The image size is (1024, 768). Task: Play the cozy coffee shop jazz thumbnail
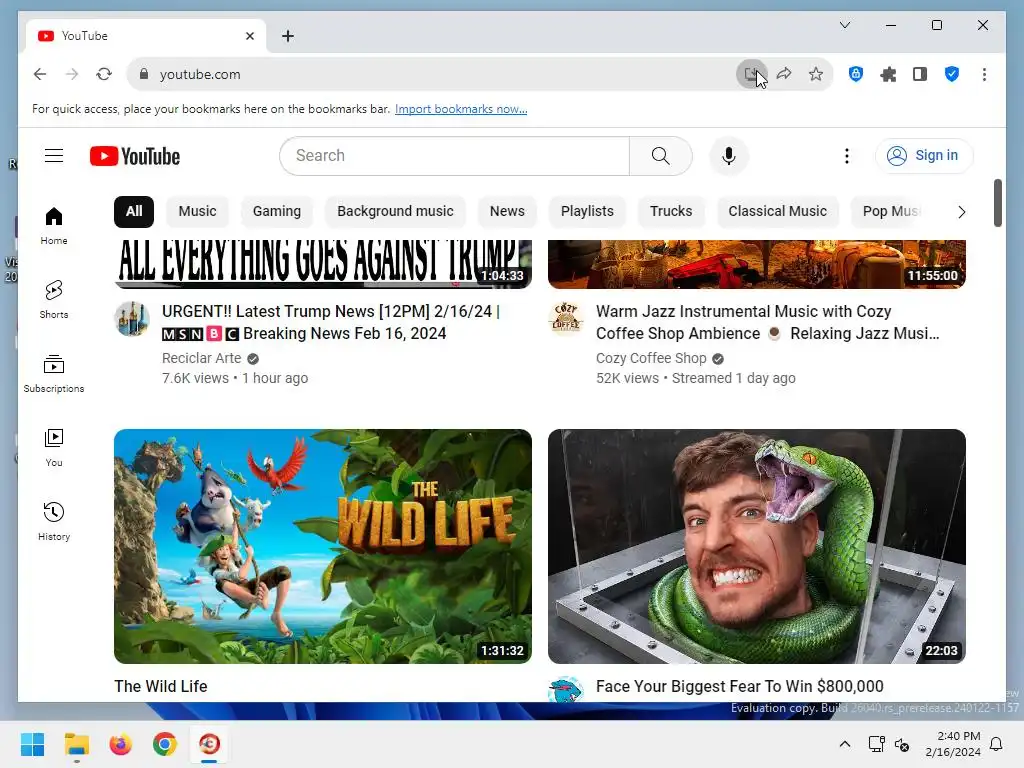point(756,264)
